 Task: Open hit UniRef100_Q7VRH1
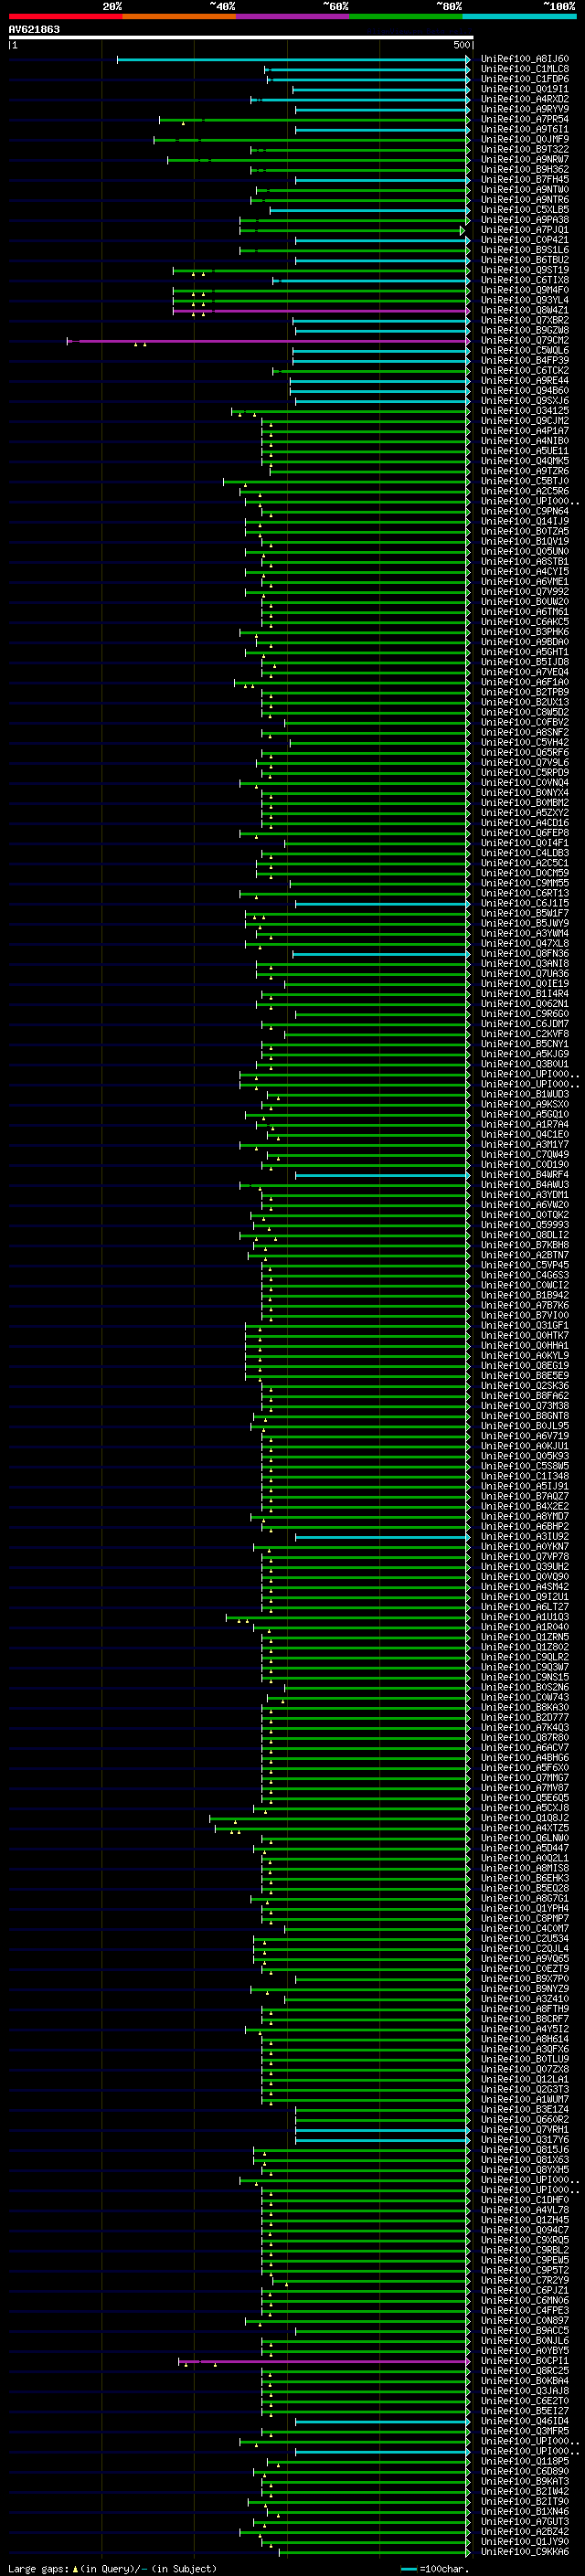(x=525, y=2129)
